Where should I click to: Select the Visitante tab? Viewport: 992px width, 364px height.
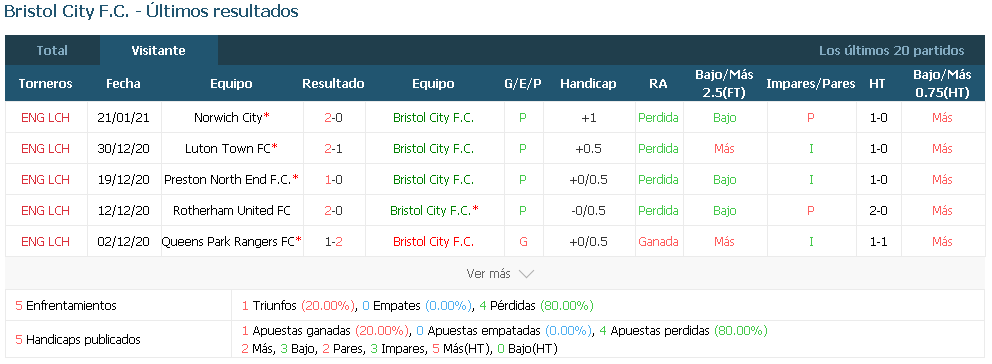[158, 51]
